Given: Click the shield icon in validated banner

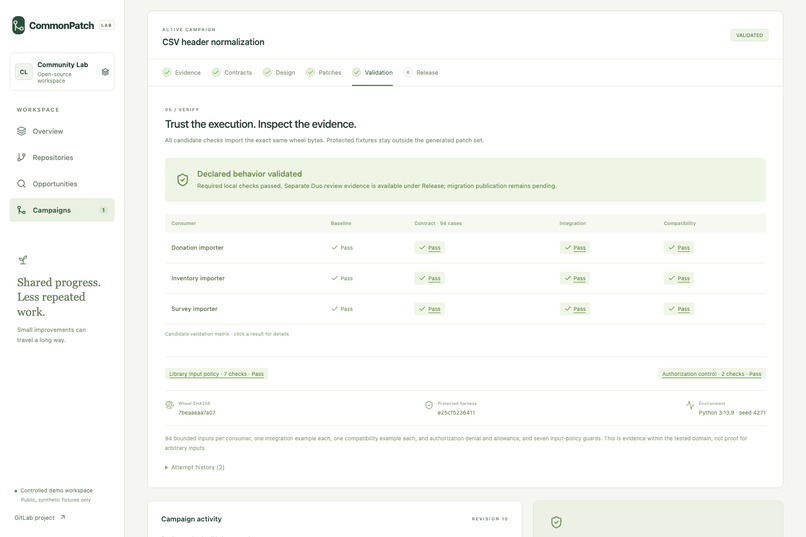Looking at the screenshot, I should click(x=182, y=180).
